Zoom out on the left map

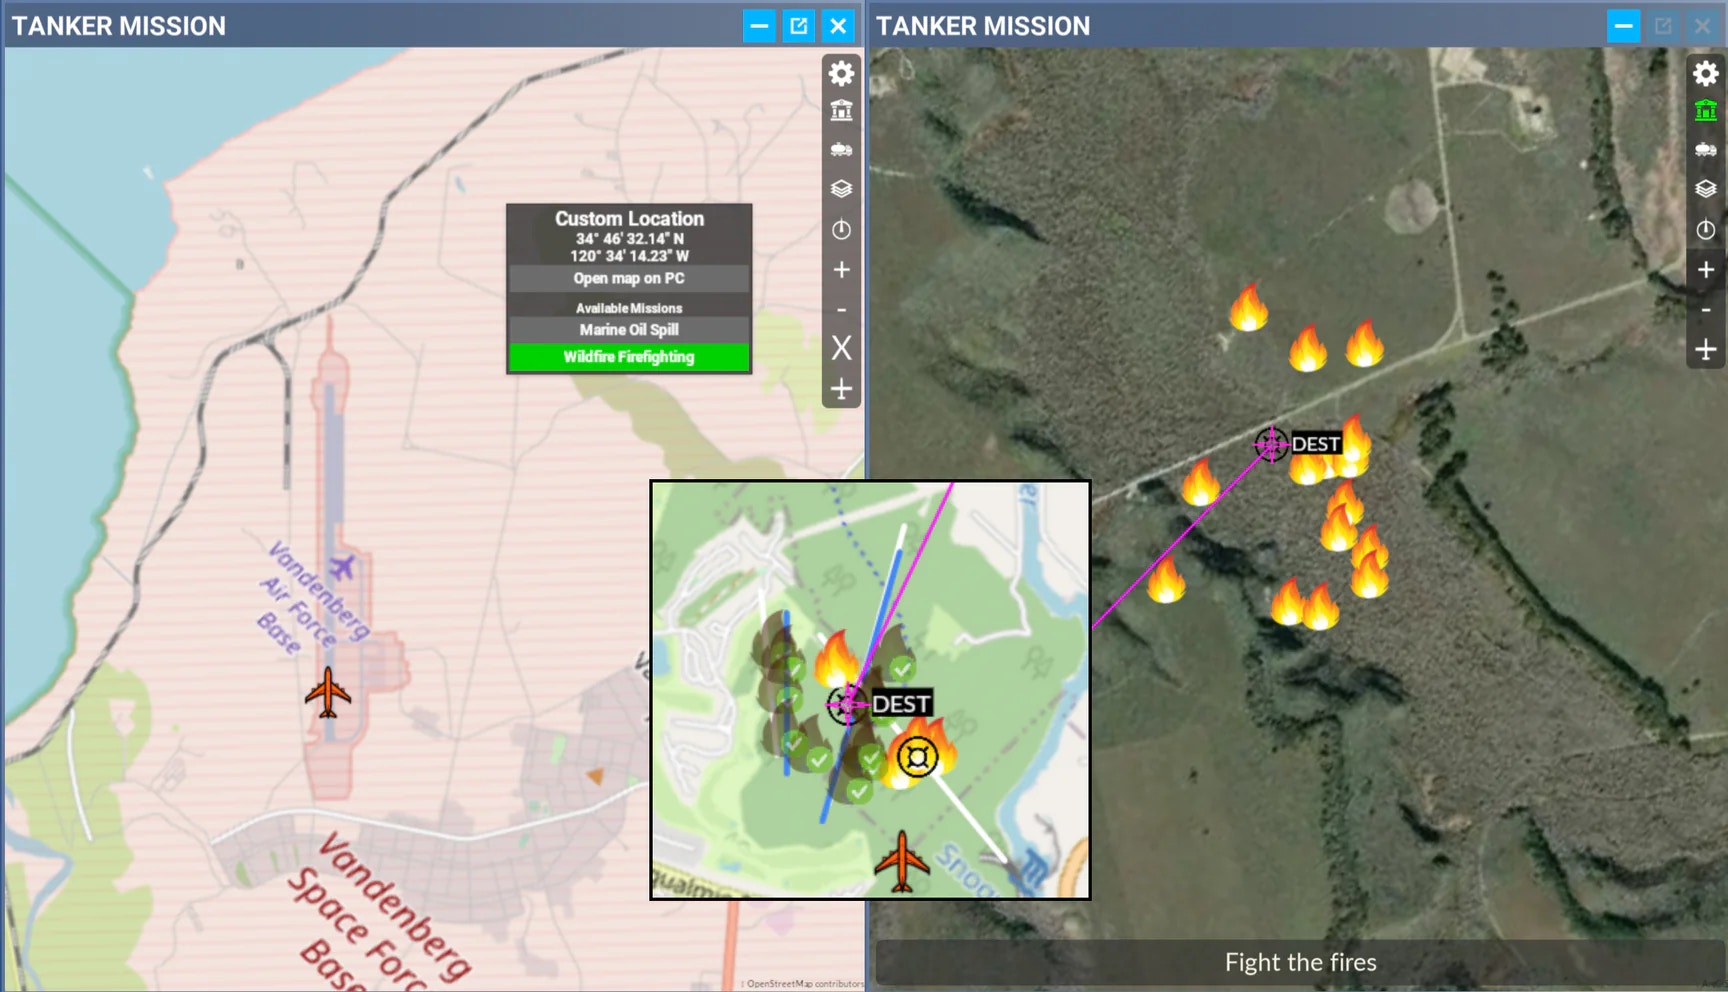(841, 310)
